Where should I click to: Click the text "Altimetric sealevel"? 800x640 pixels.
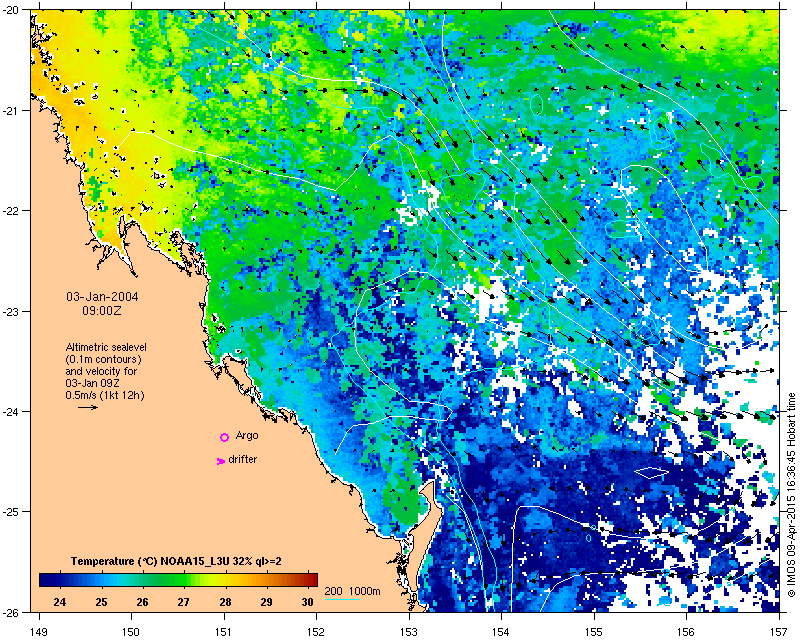click(106, 347)
